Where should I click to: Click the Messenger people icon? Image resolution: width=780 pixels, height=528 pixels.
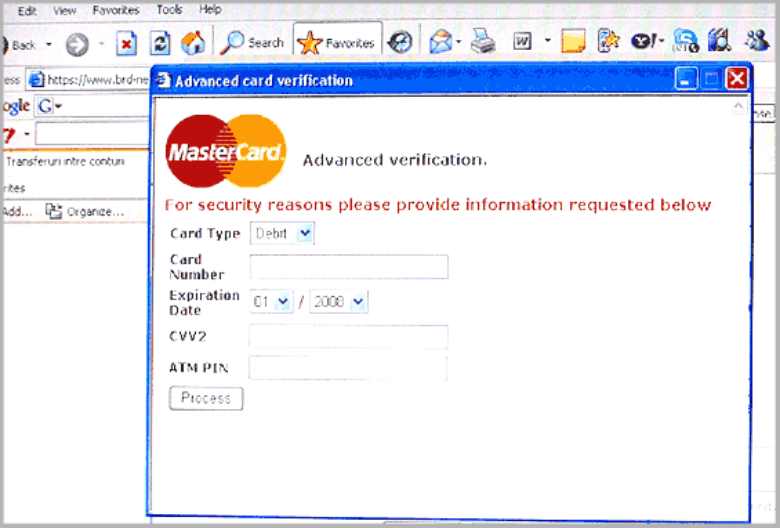[x=757, y=40]
